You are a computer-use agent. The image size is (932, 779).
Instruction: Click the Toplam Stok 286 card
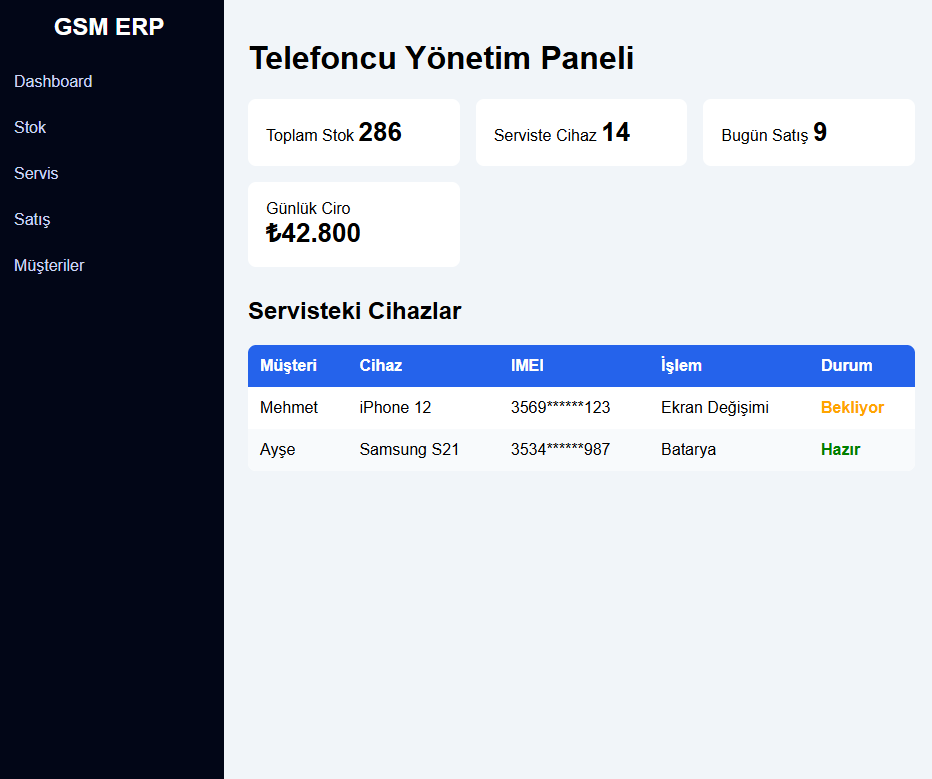click(354, 133)
